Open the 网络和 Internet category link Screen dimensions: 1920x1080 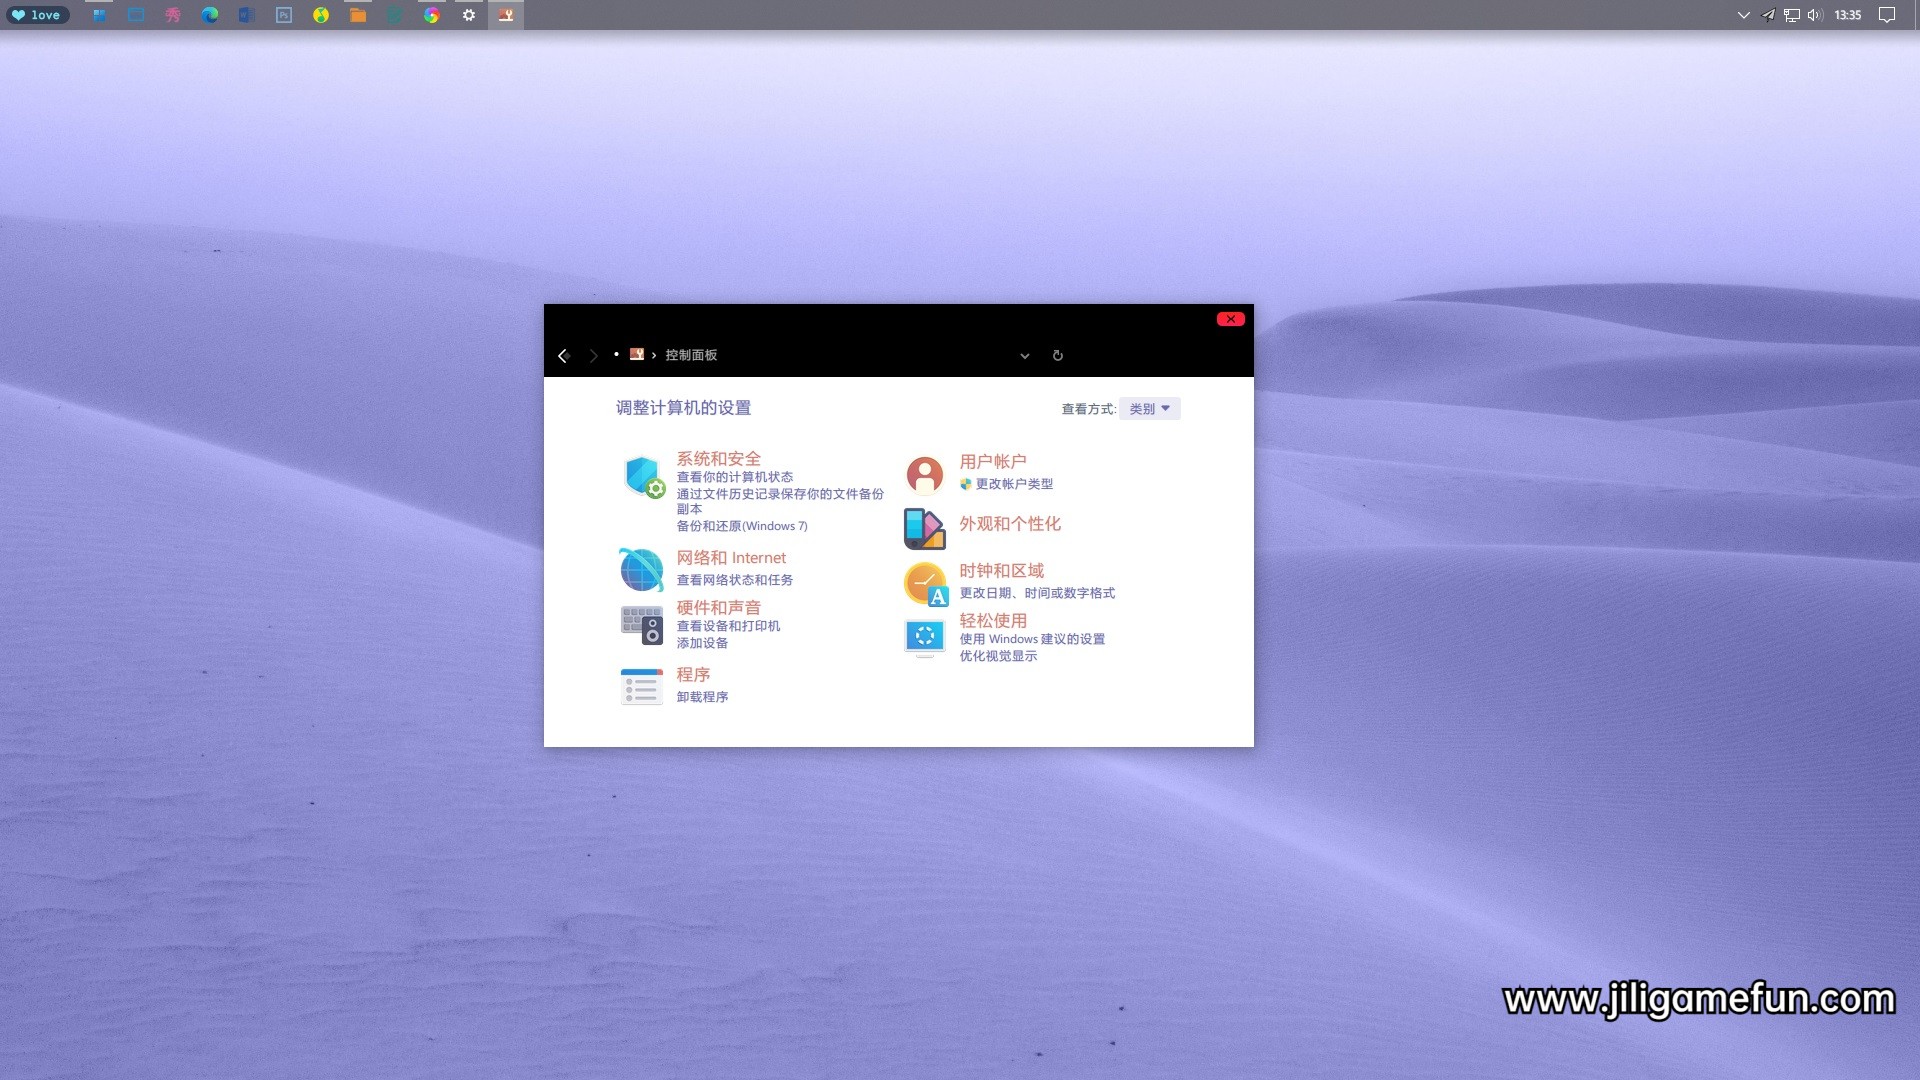[x=731, y=558]
